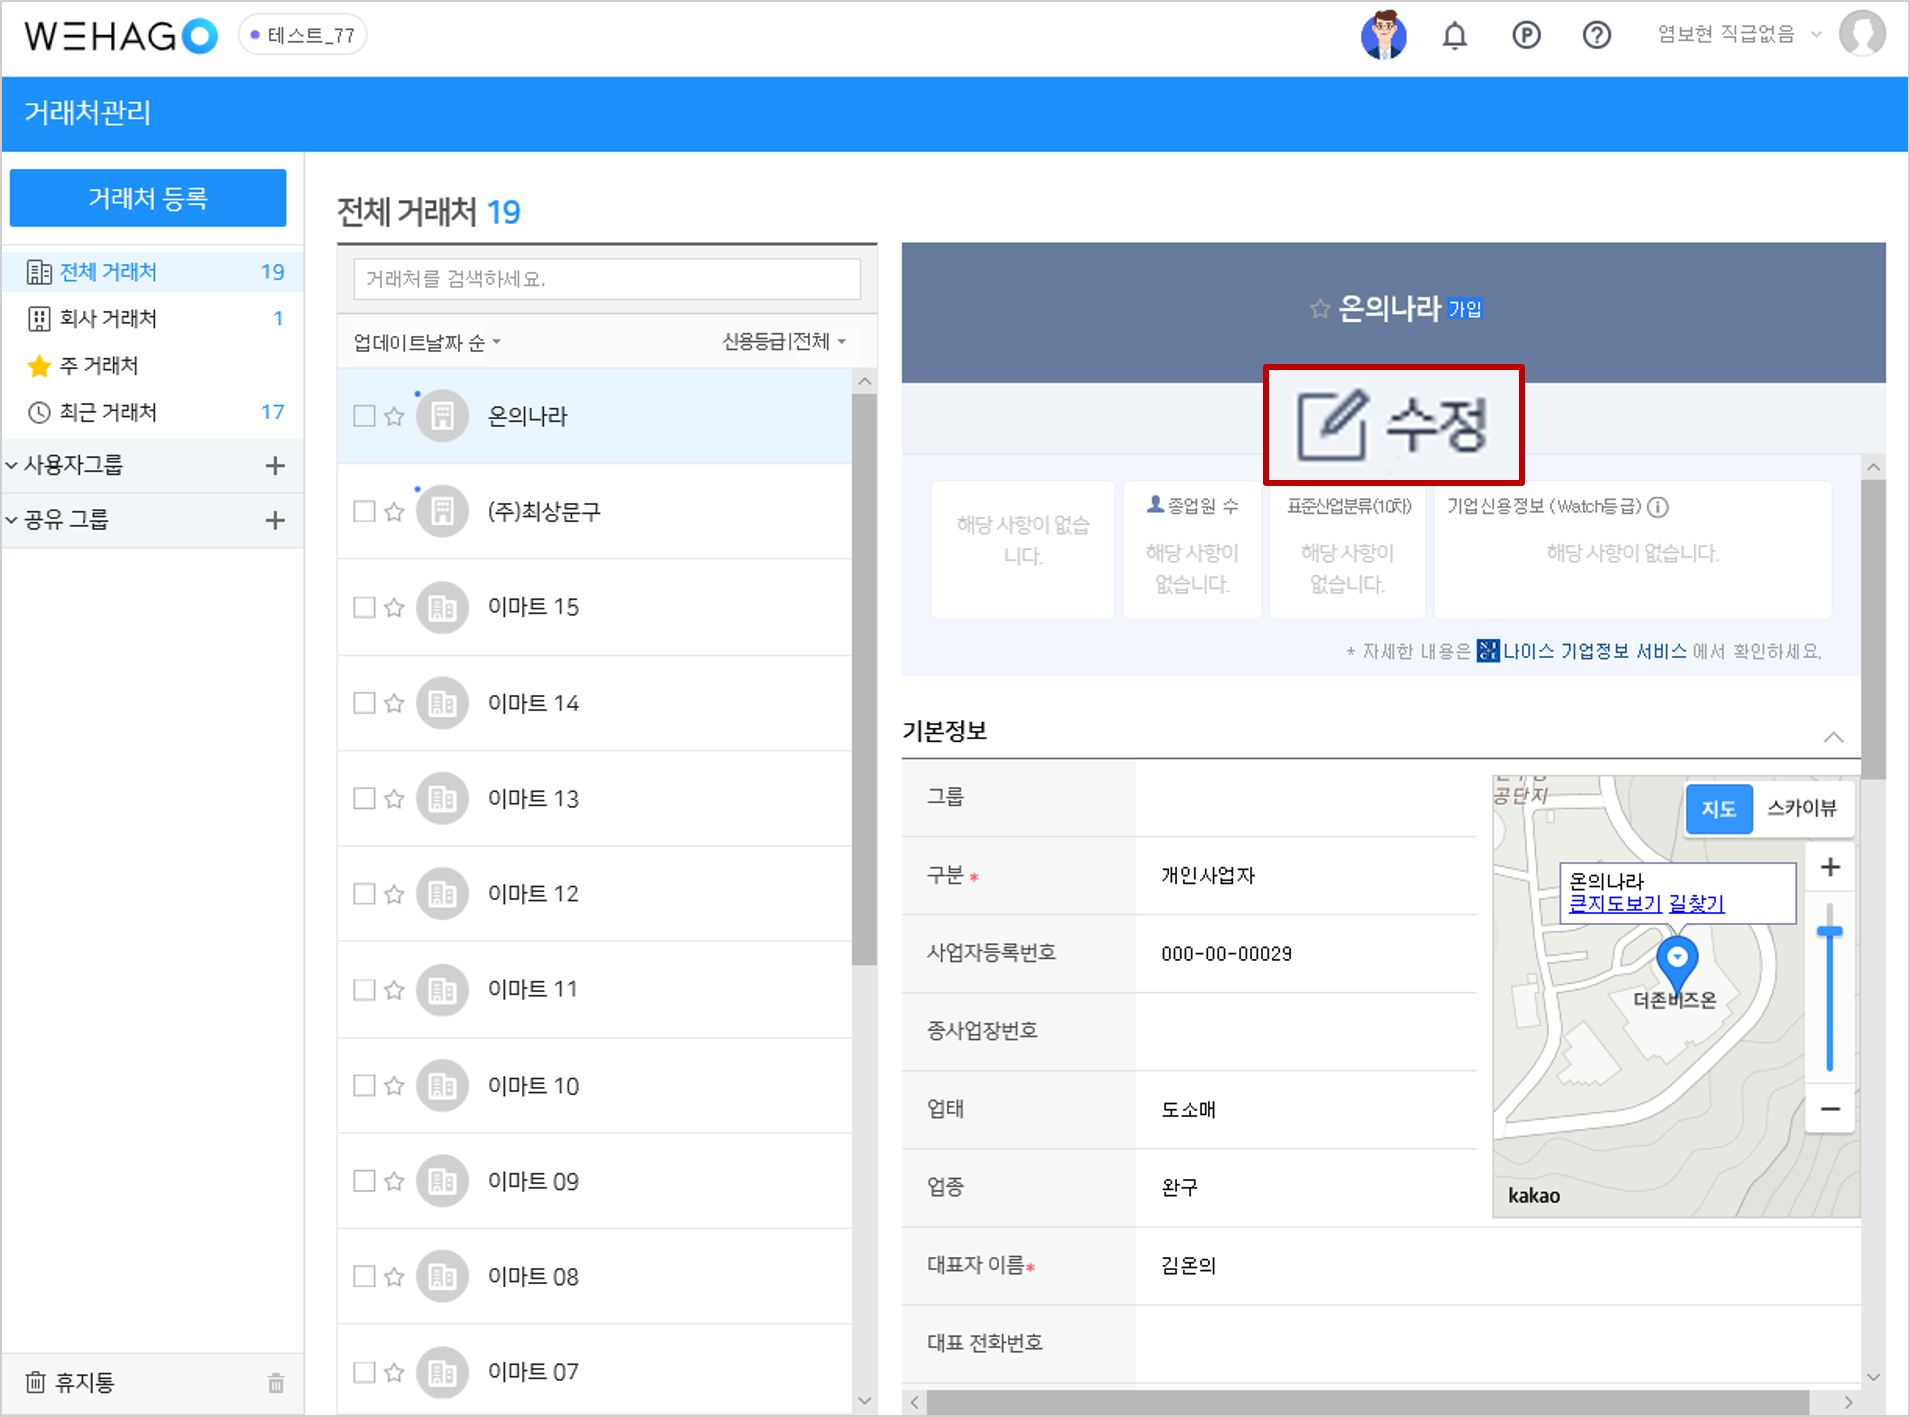
Task: Click the map zoom slider handle
Action: pos(1829,932)
